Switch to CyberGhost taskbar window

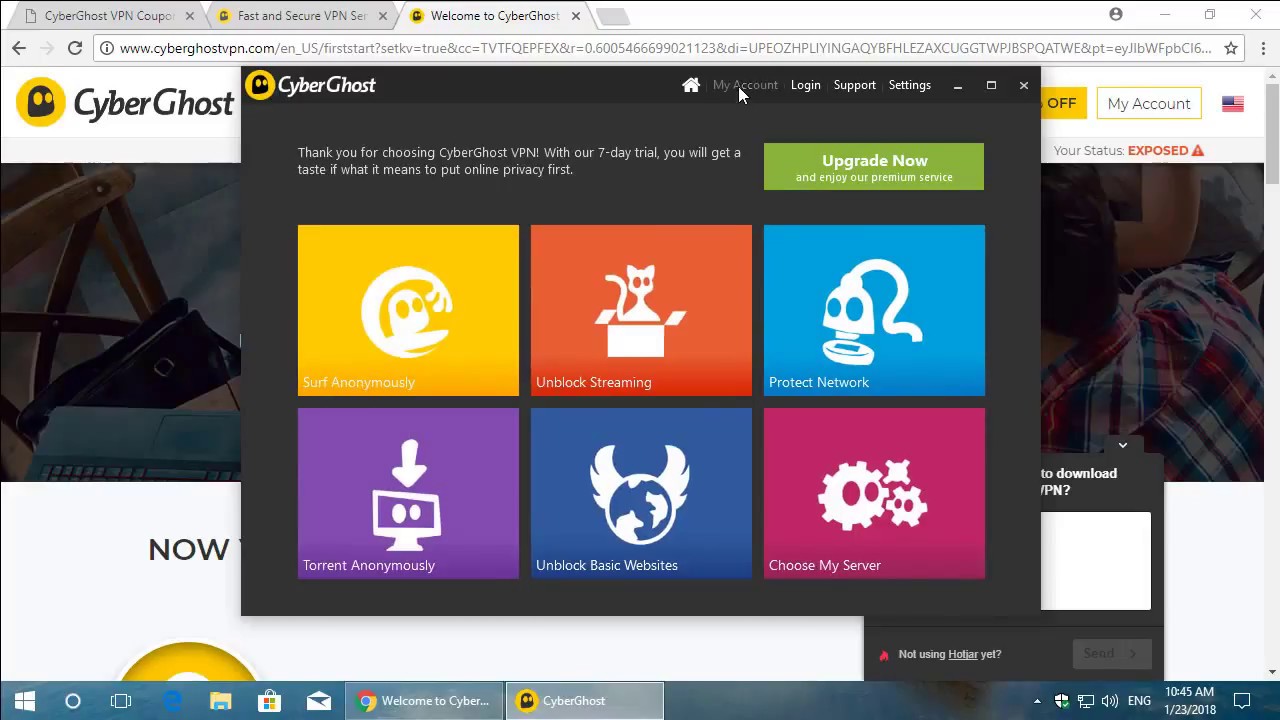click(584, 701)
